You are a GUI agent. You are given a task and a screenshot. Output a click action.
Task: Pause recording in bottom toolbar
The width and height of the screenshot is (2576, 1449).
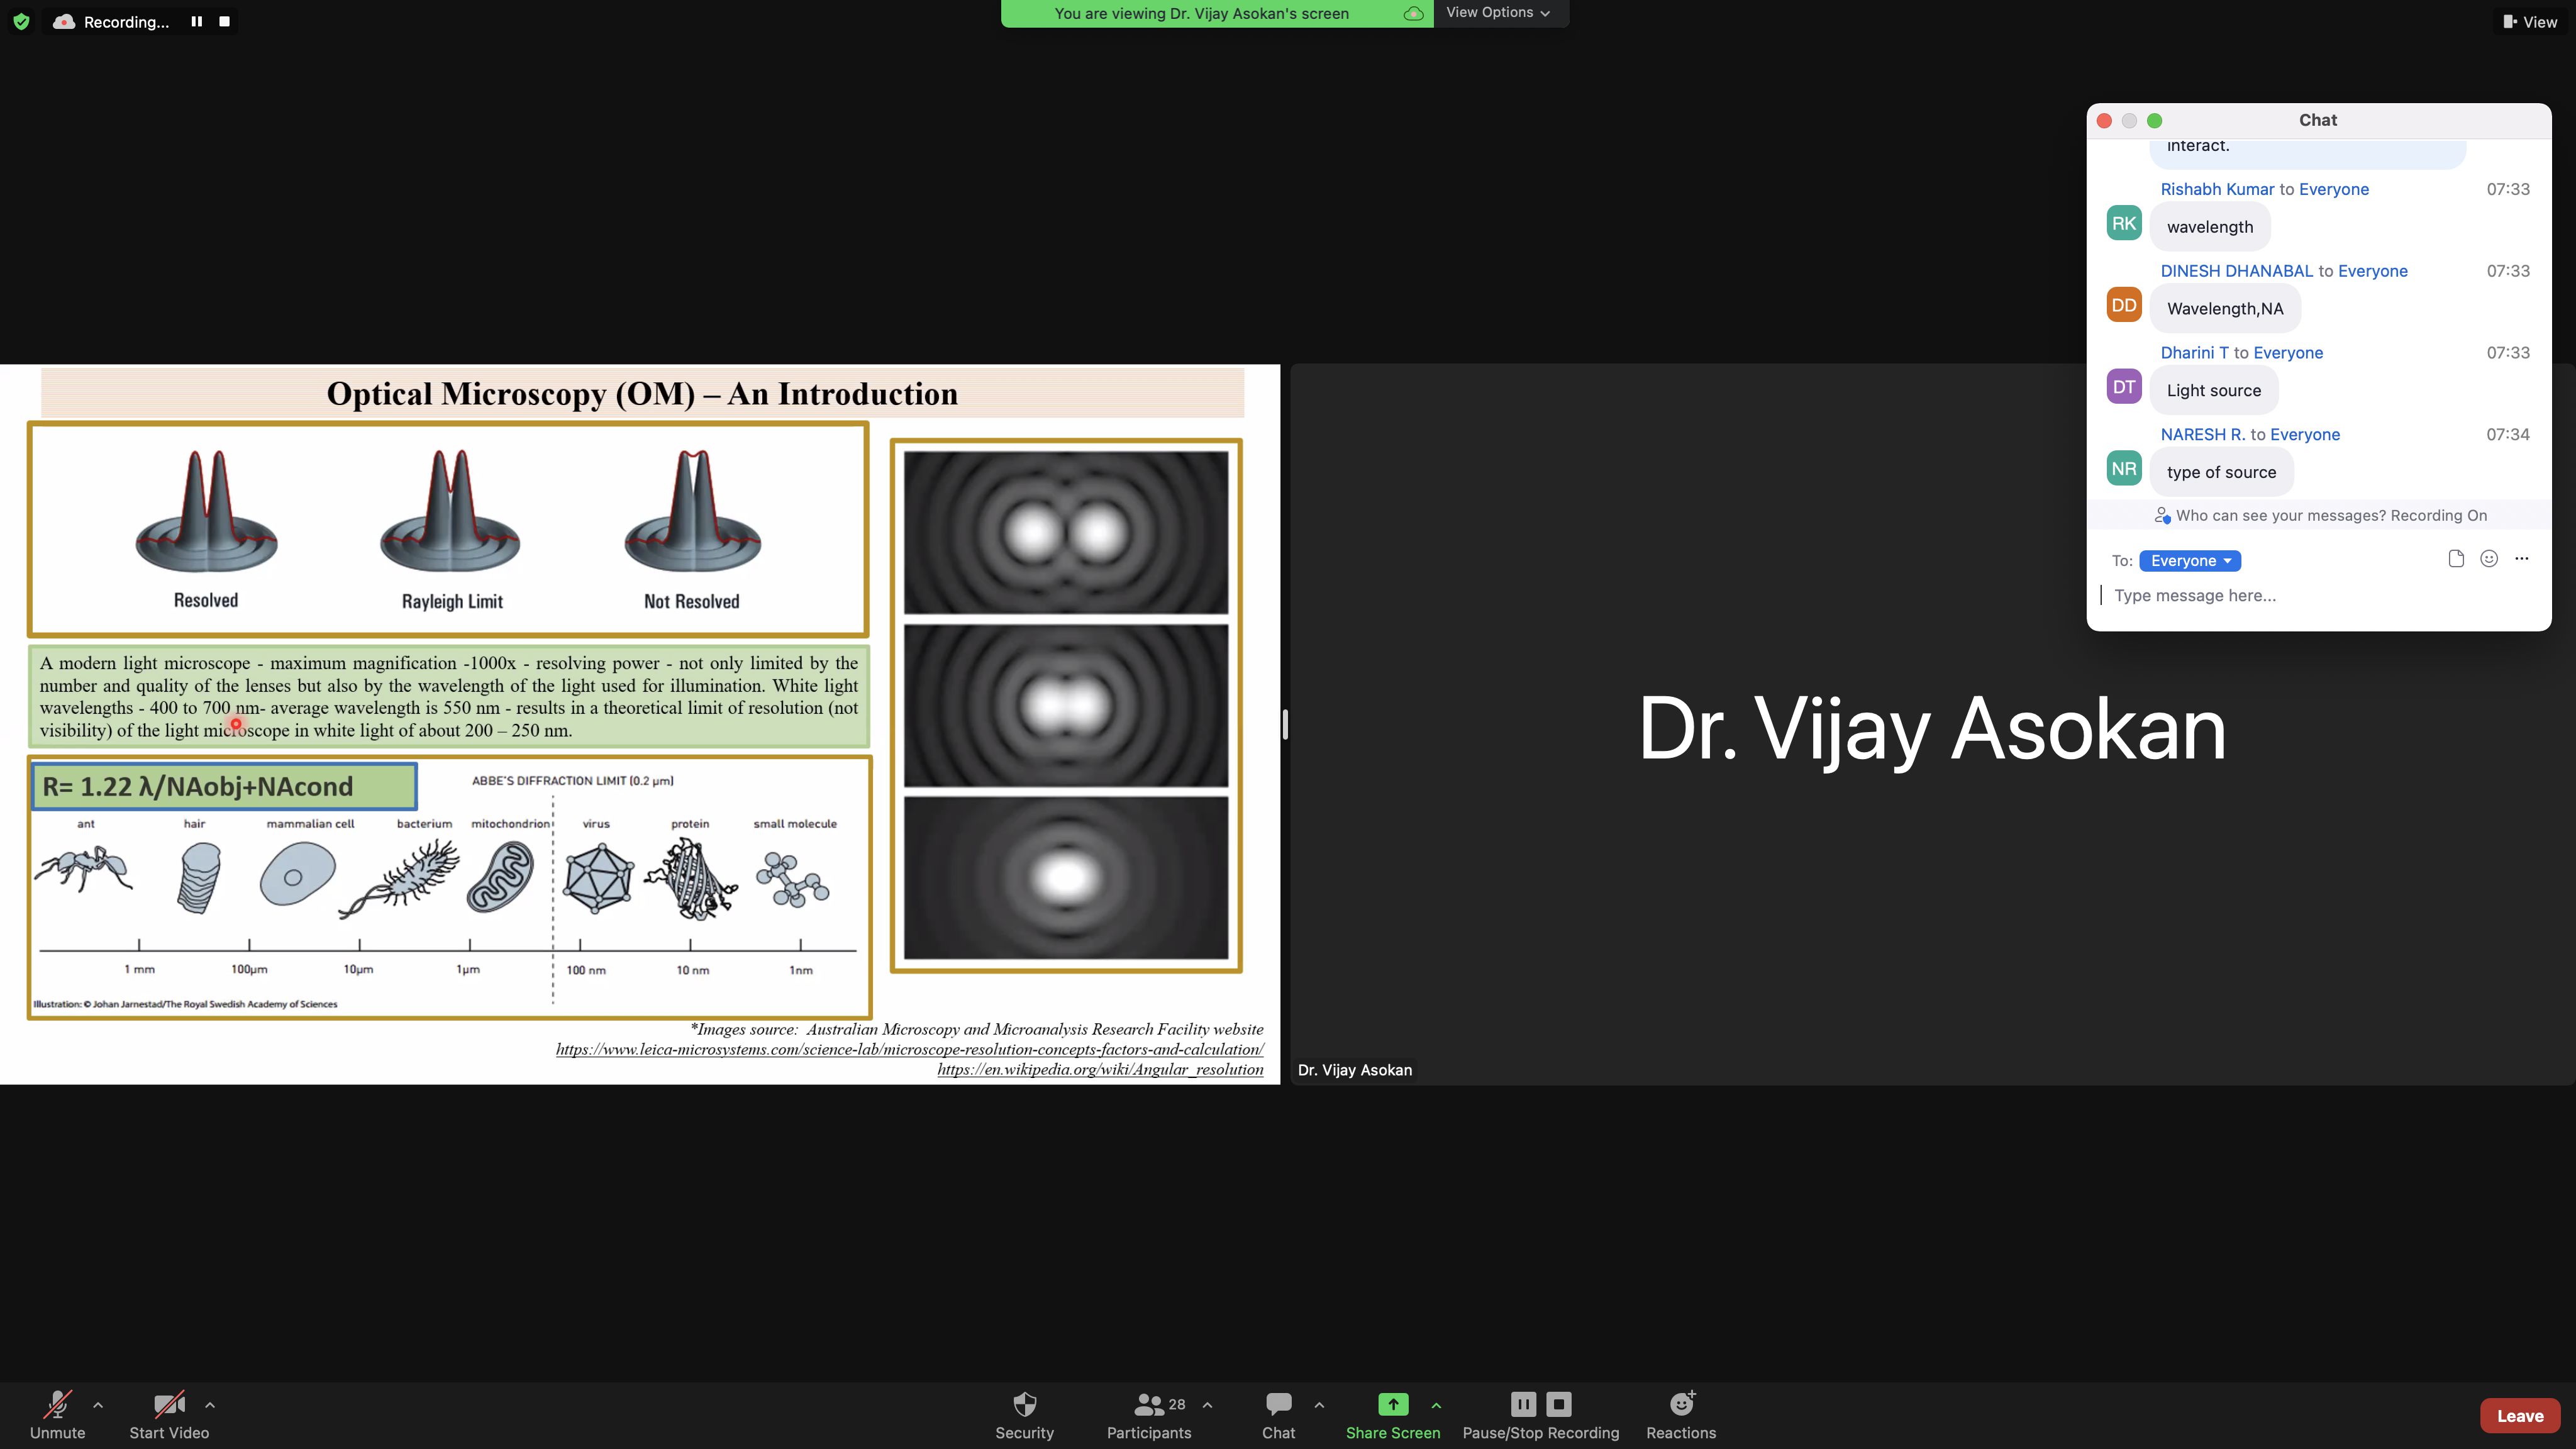tap(1523, 1404)
